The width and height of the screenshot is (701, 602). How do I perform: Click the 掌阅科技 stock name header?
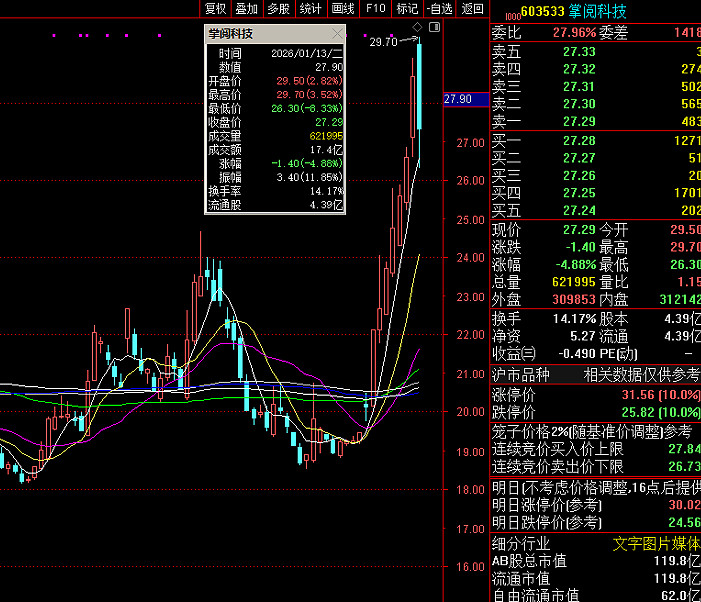click(x=598, y=12)
